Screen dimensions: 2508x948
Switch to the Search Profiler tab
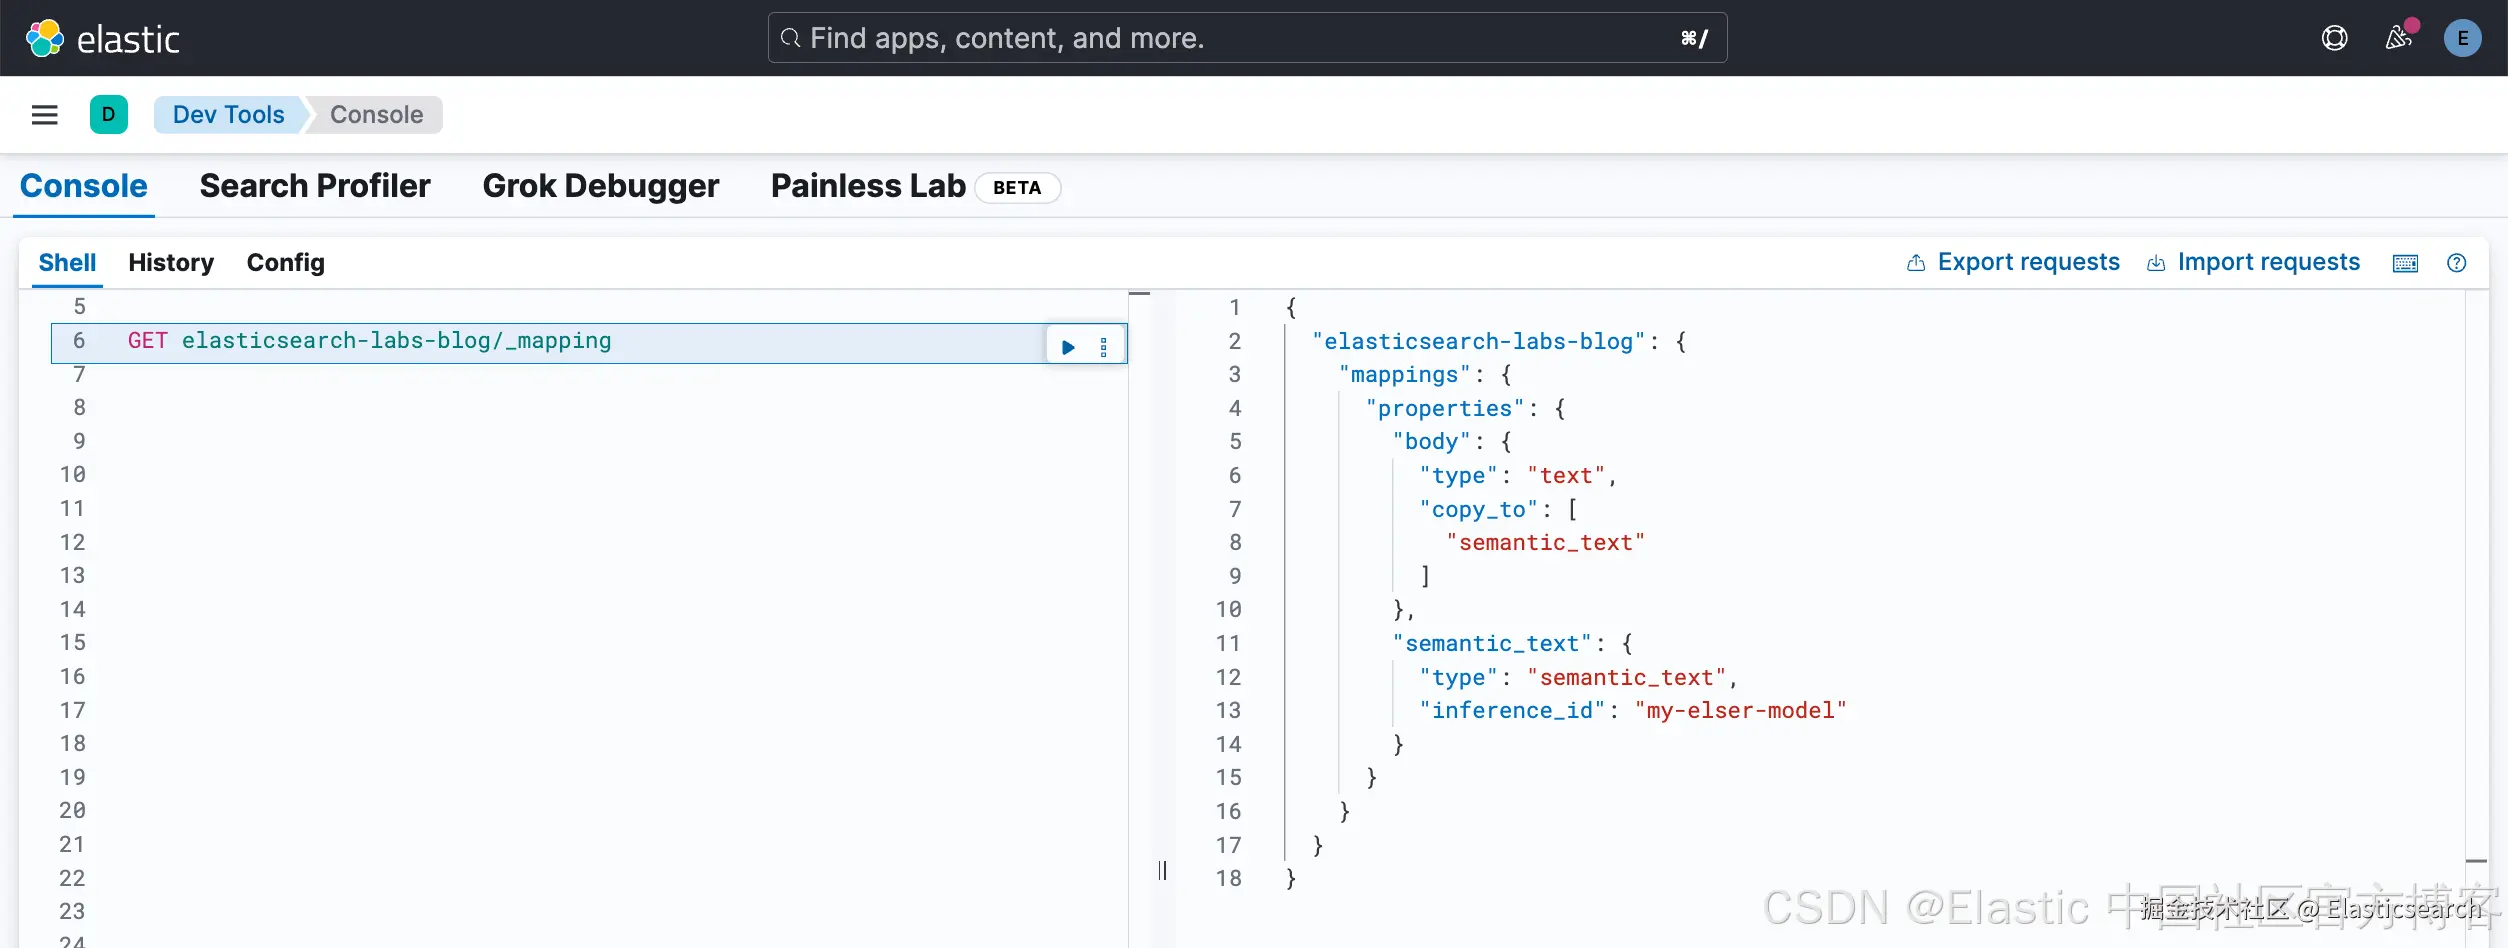click(x=315, y=186)
